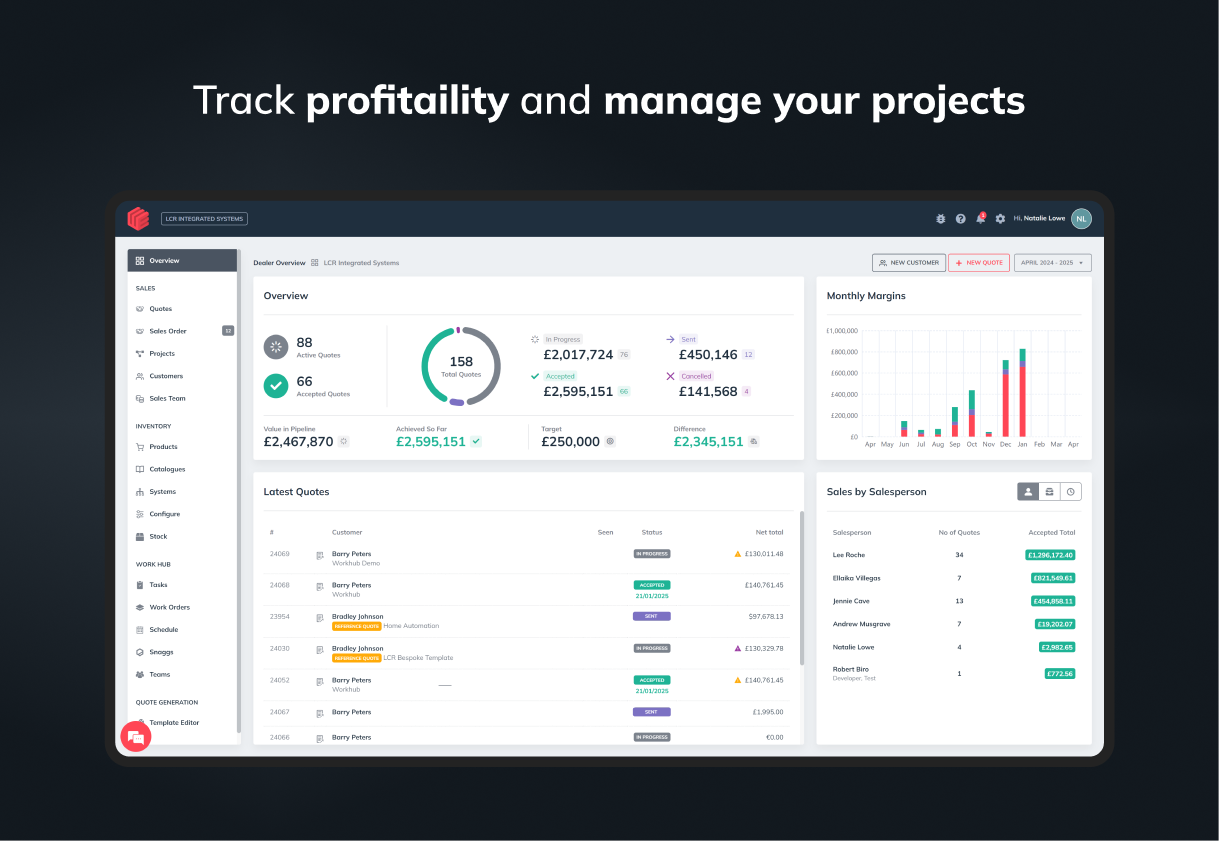Open the chat support bubble
The width and height of the screenshot is (1219, 841).
[135, 737]
